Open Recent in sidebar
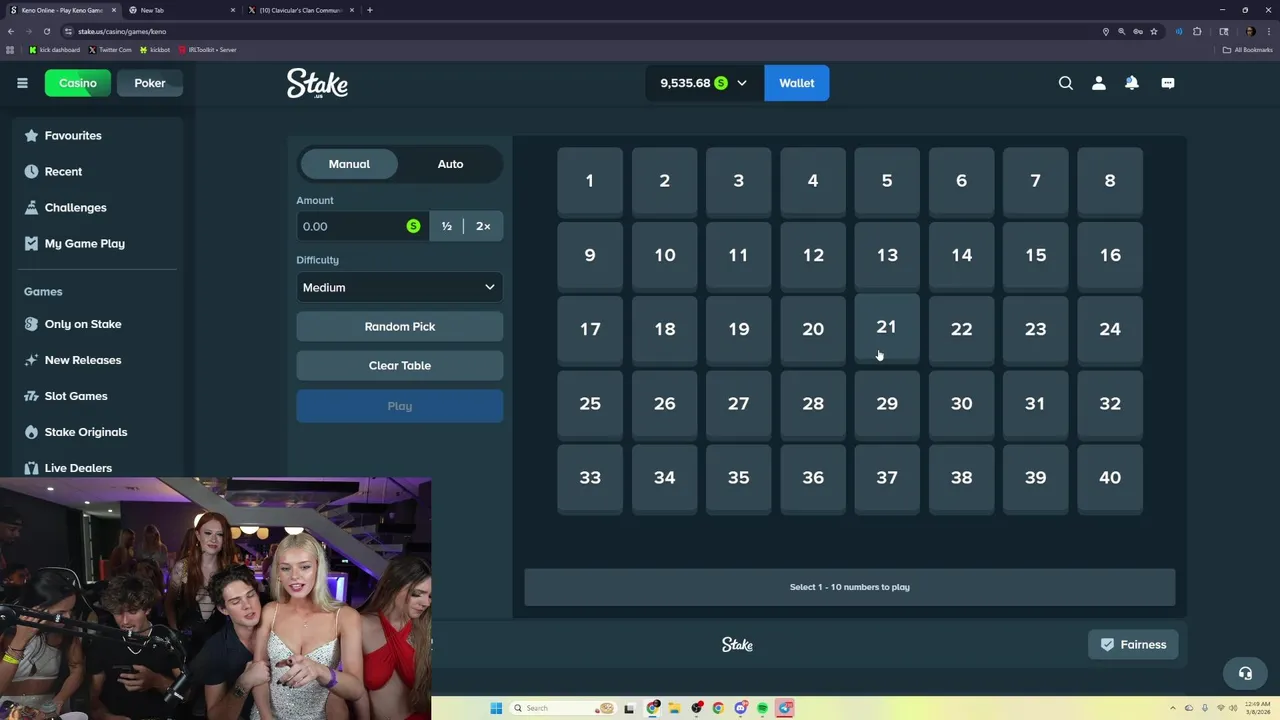This screenshot has height=720, width=1280. tap(98, 171)
